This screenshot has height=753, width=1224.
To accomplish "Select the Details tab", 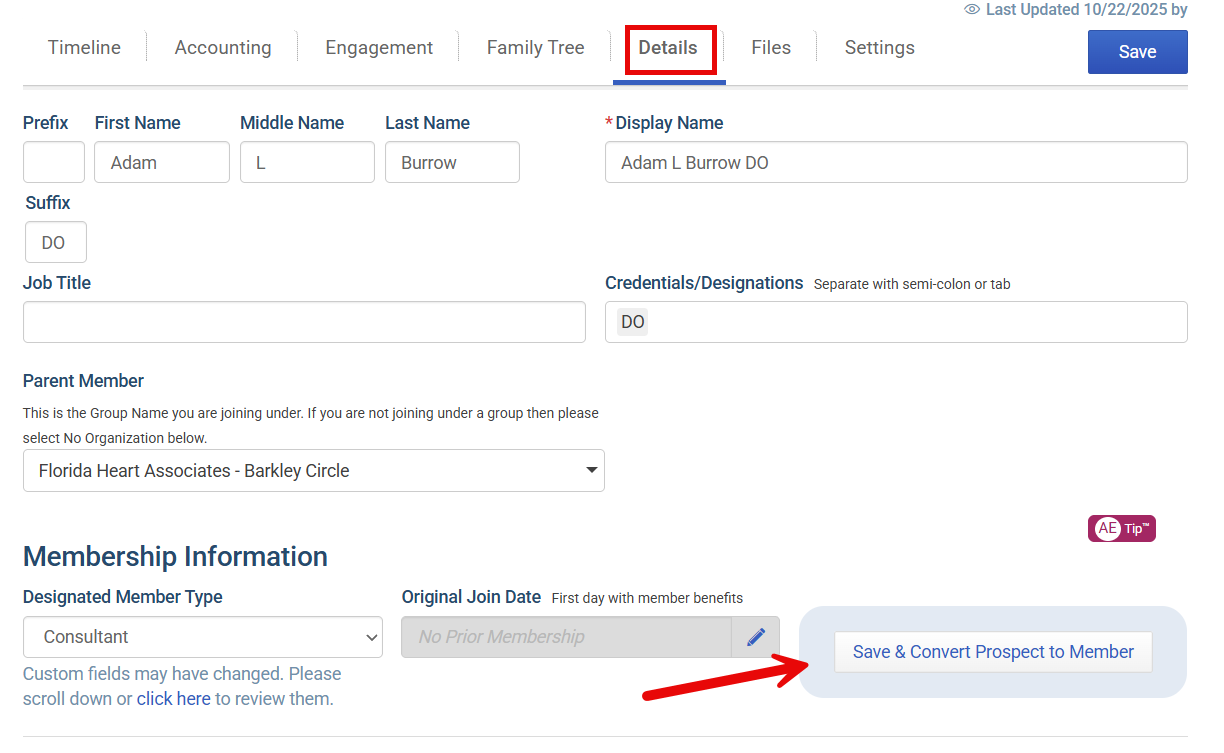I will coord(668,48).
